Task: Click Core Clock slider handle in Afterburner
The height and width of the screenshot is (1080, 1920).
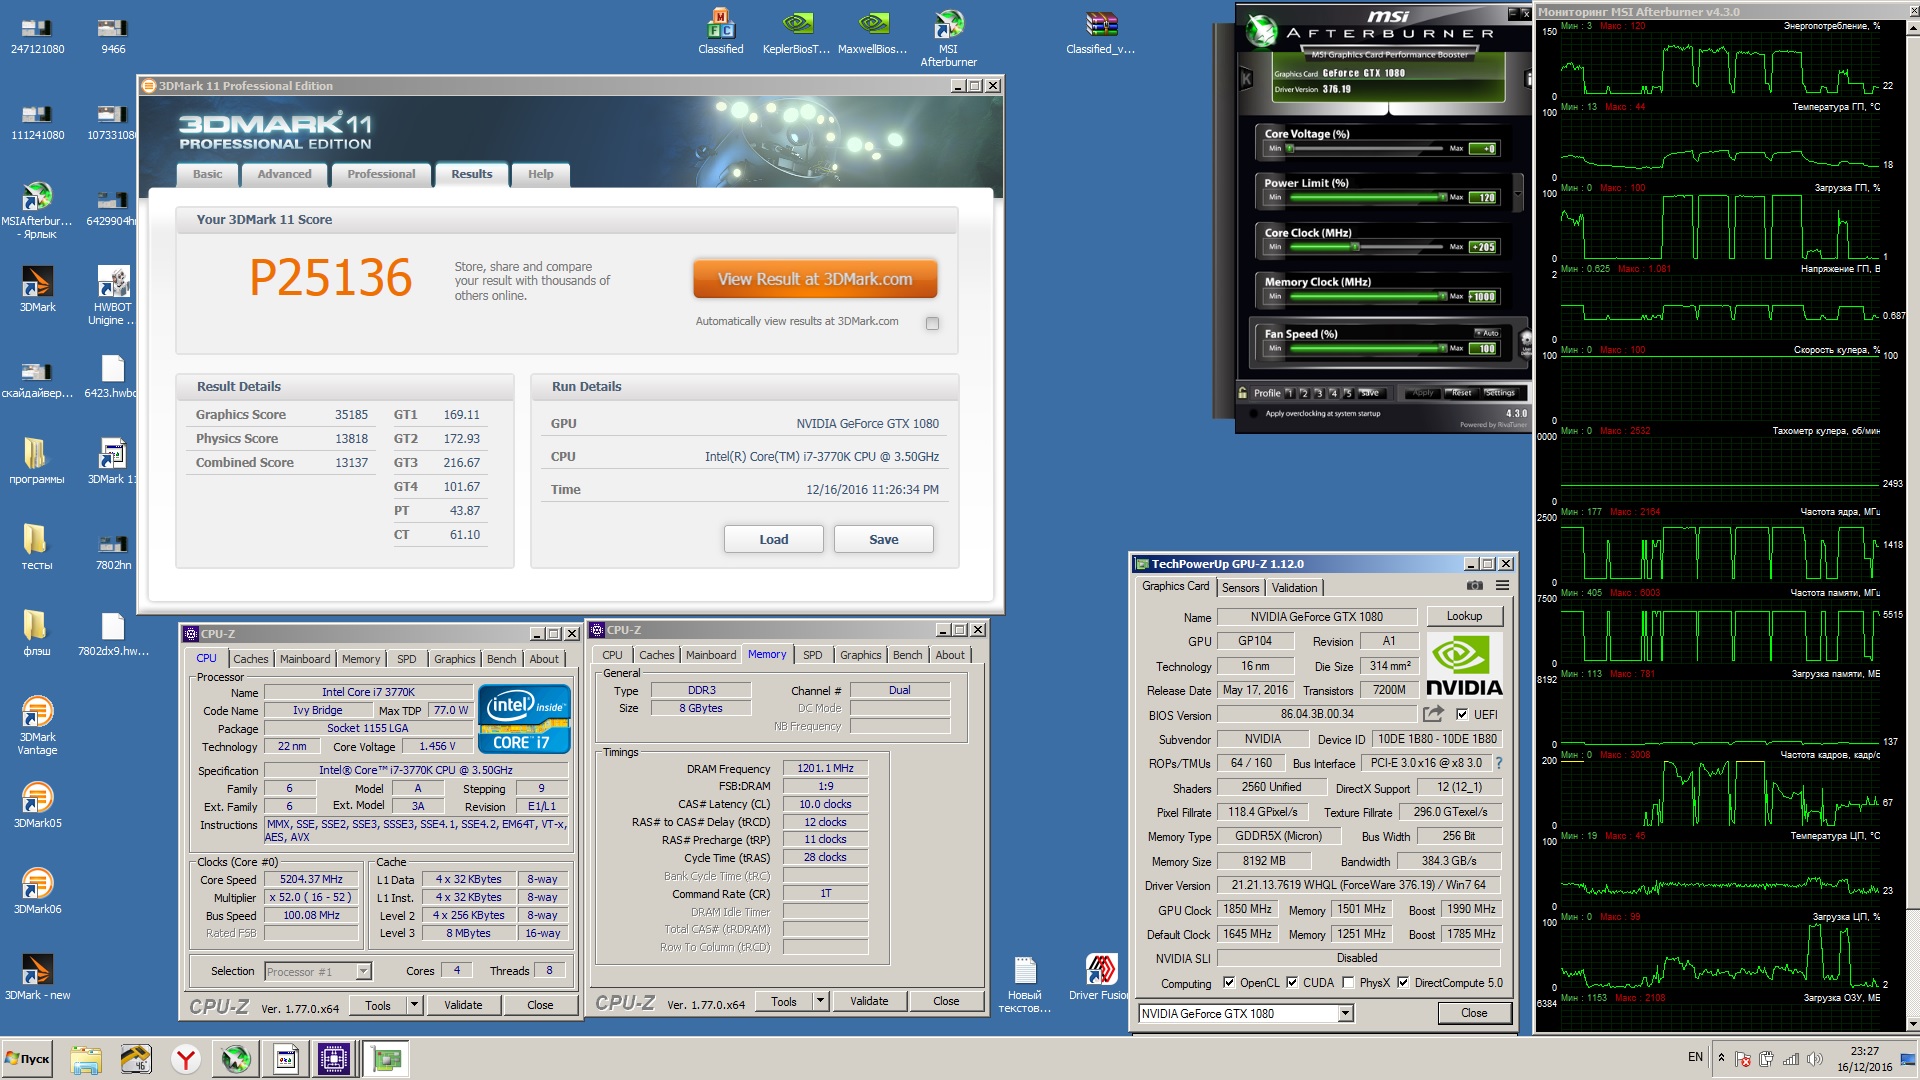Action: 1355,246
